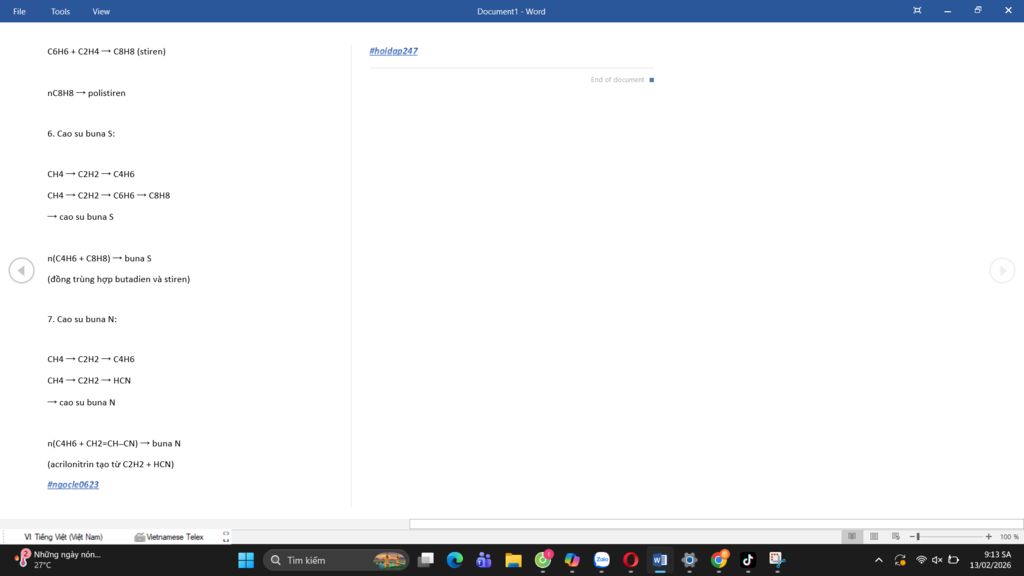Open the #hoidap247 hyperlink
The image size is (1024, 576).
[393, 51]
